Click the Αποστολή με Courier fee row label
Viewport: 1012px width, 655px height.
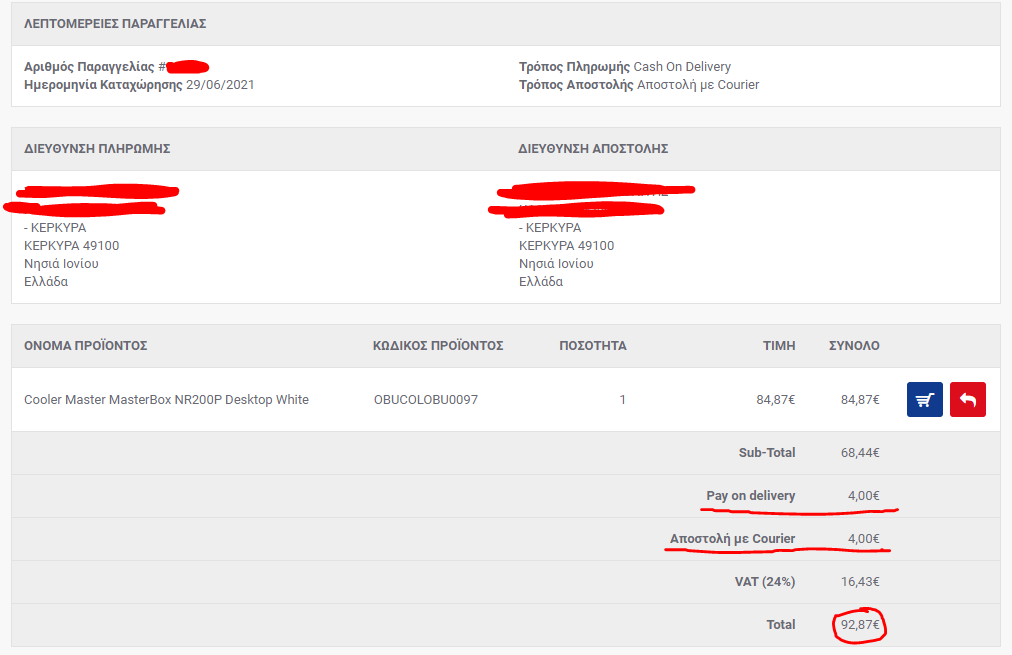coord(733,538)
